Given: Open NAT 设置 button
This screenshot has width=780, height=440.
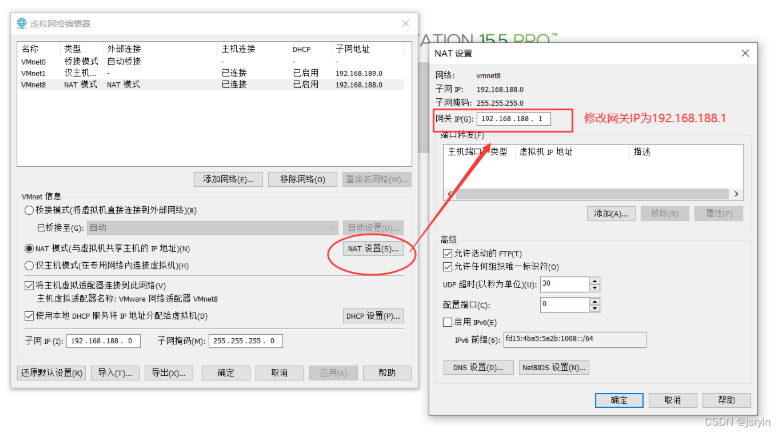Looking at the screenshot, I should coord(373,248).
